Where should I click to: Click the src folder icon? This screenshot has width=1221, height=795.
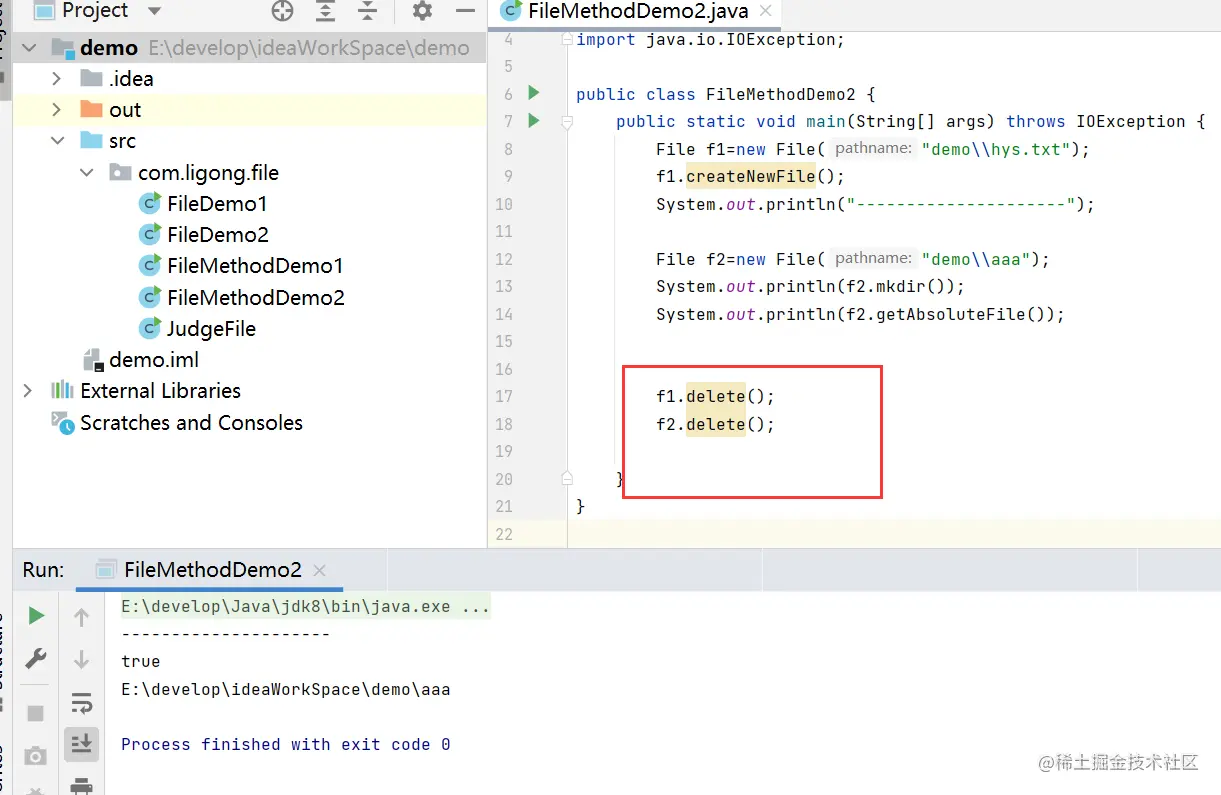91,140
